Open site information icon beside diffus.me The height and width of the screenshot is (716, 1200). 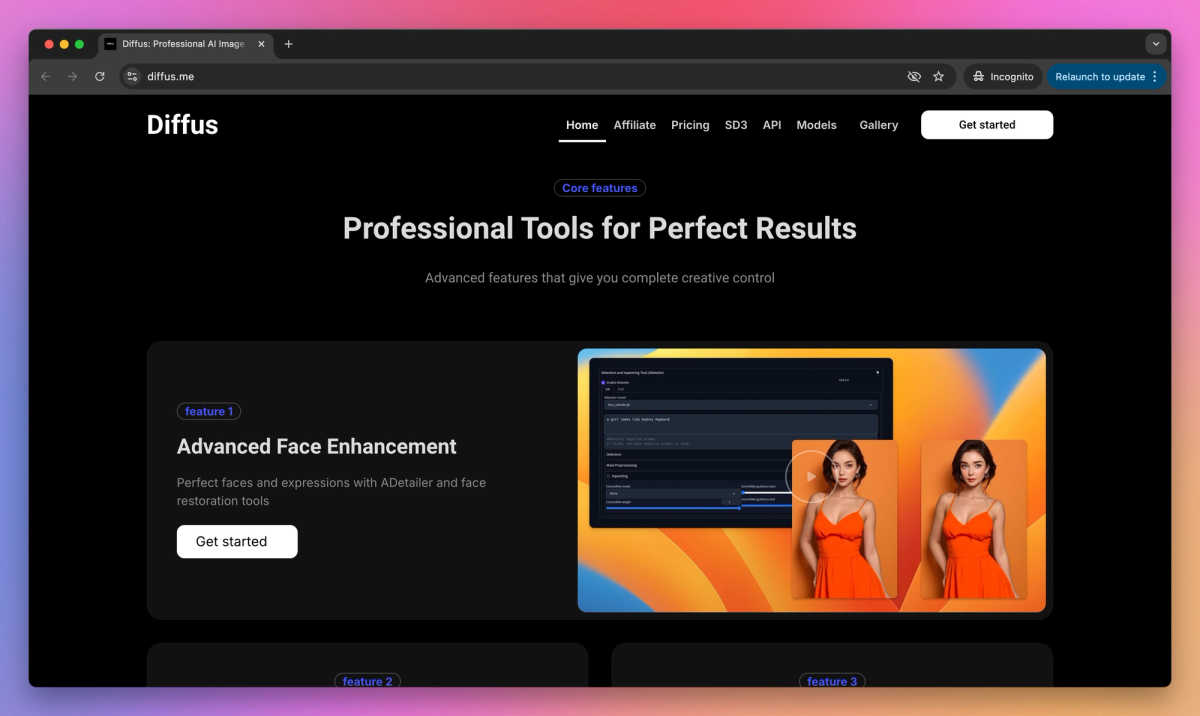point(132,76)
